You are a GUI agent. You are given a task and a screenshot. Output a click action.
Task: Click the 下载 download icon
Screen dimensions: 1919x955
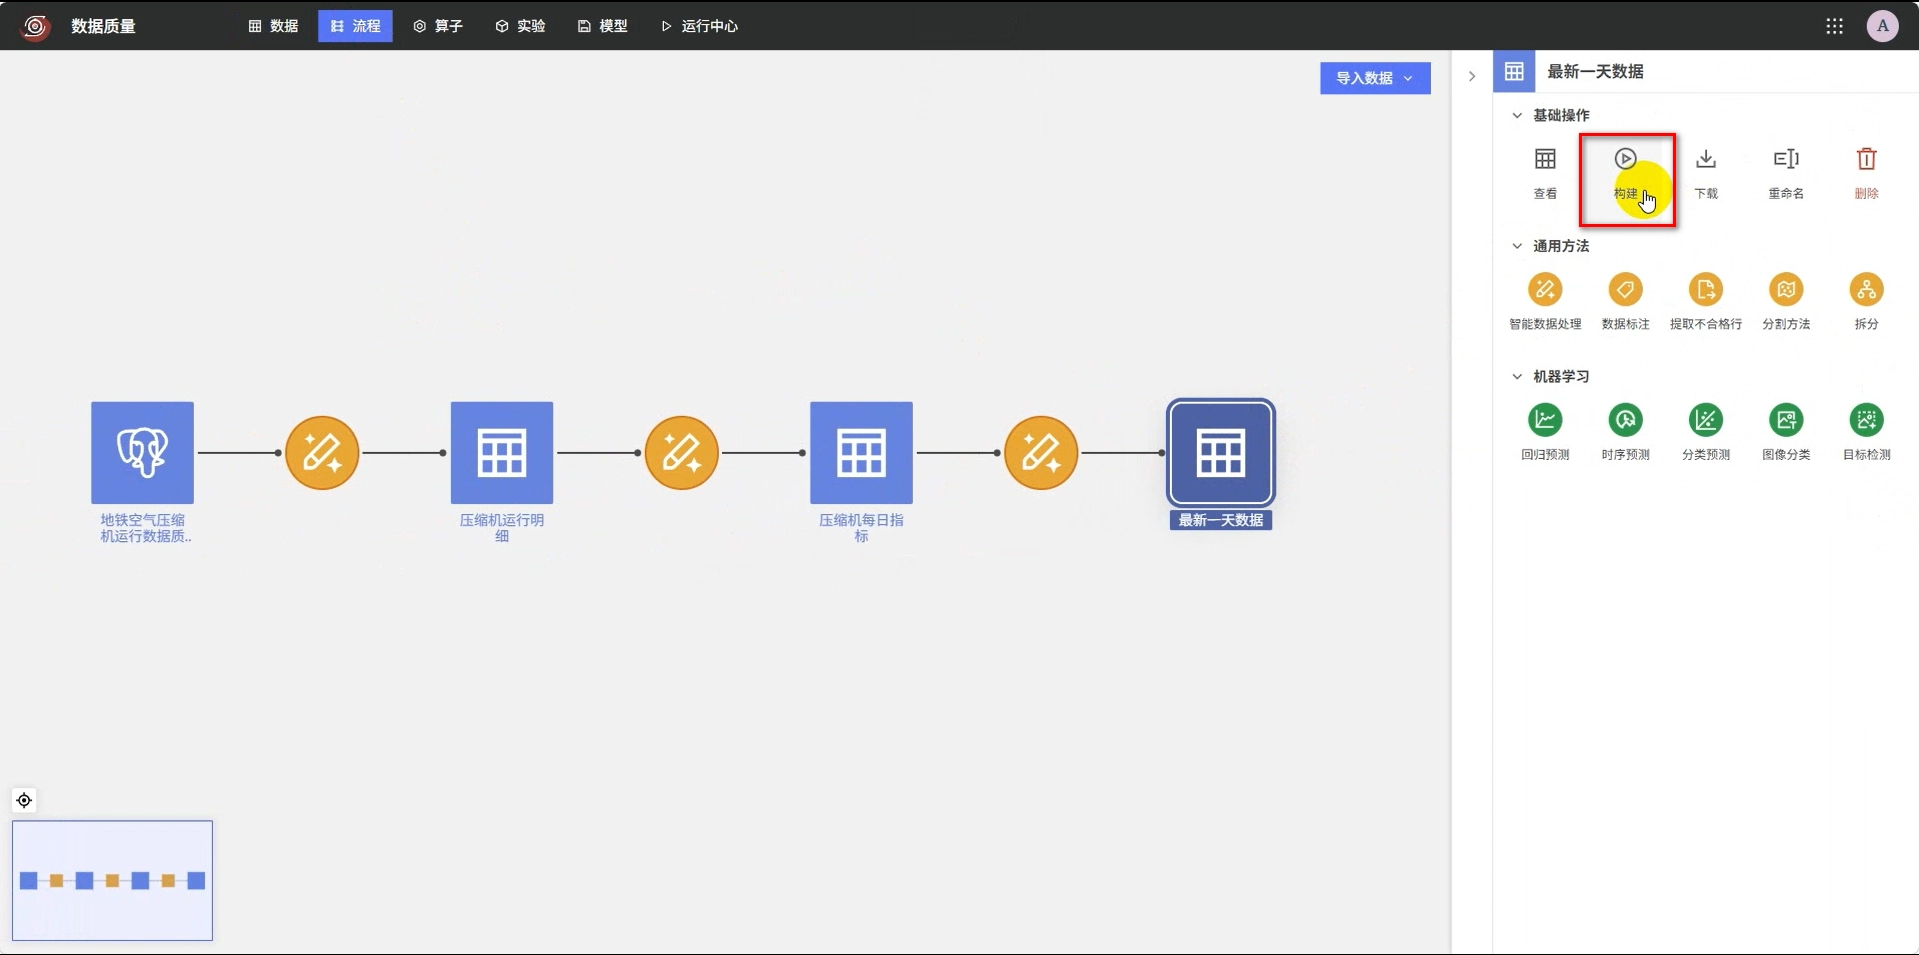[x=1706, y=159]
